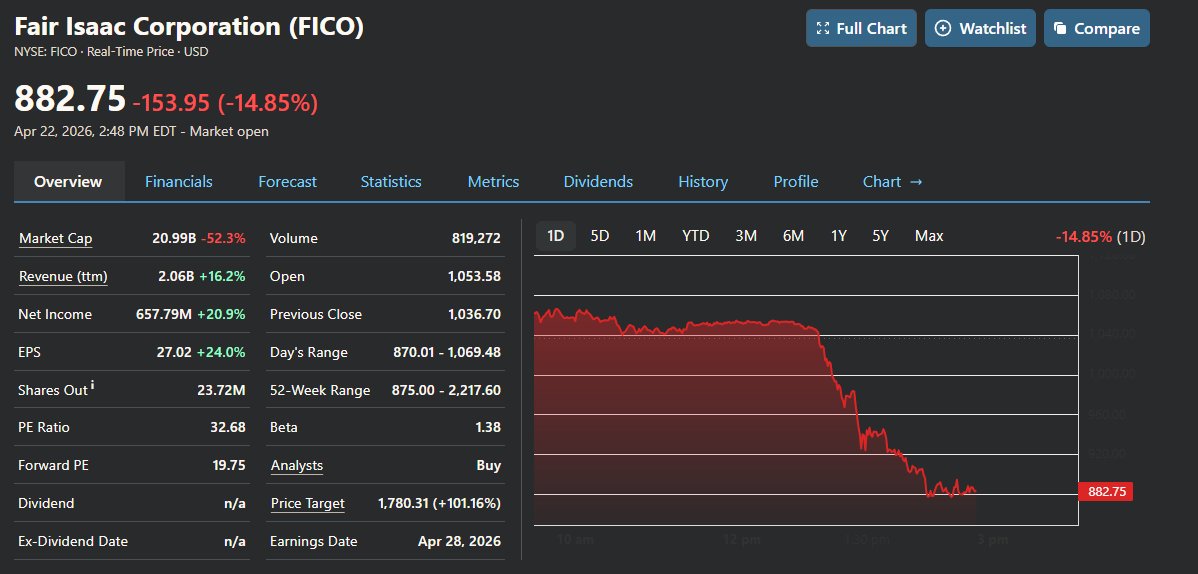1198x574 pixels.
Task: Click the PE Ratio value 32.68
Action: click(x=228, y=427)
